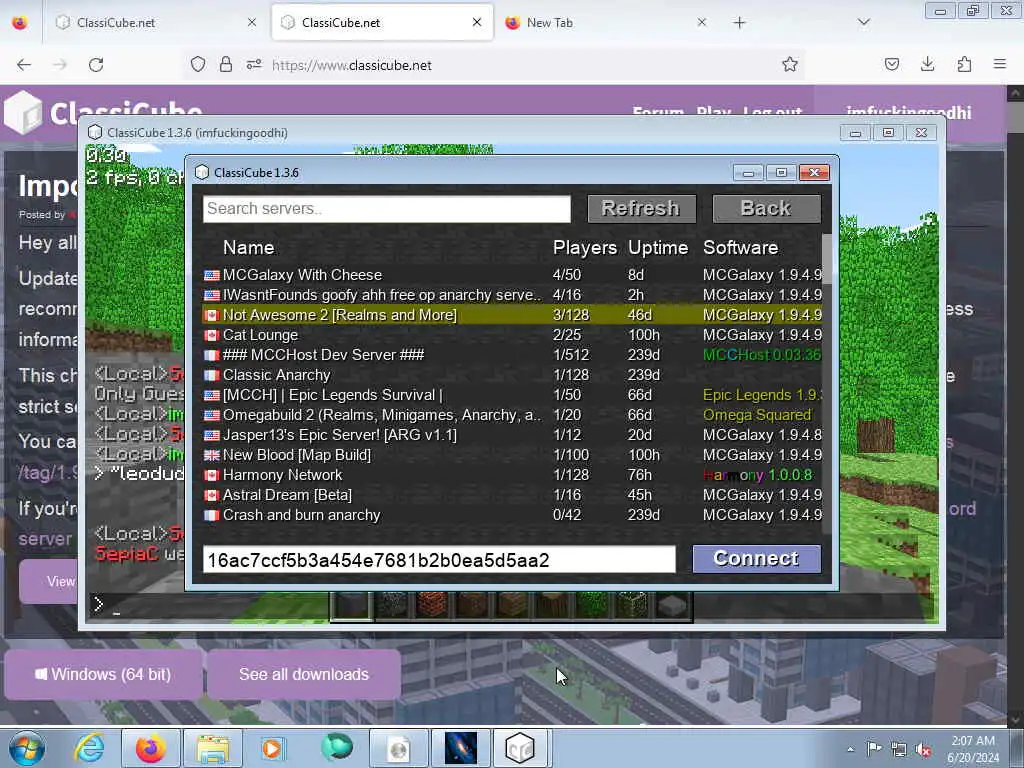1024x768 pixels.
Task: Select the Omegabuild 2 server row
Action: coord(513,415)
